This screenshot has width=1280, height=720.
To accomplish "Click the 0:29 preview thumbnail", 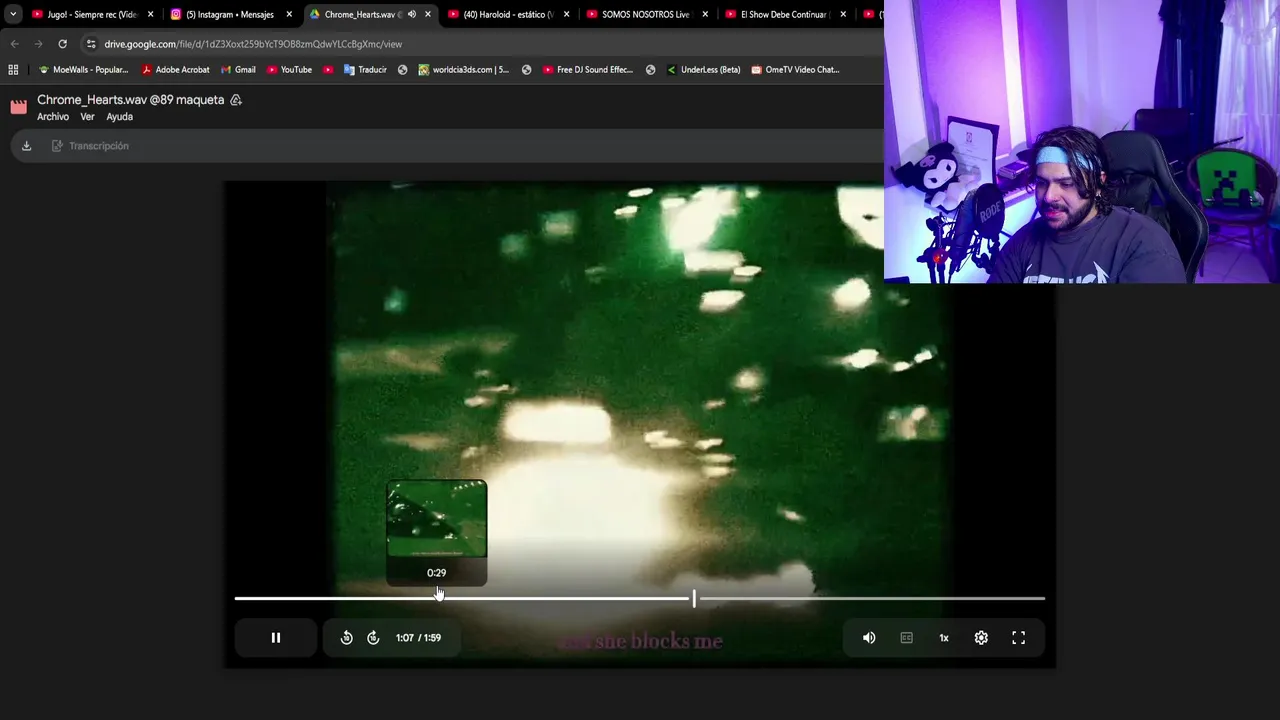I will click(x=437, y=519).
